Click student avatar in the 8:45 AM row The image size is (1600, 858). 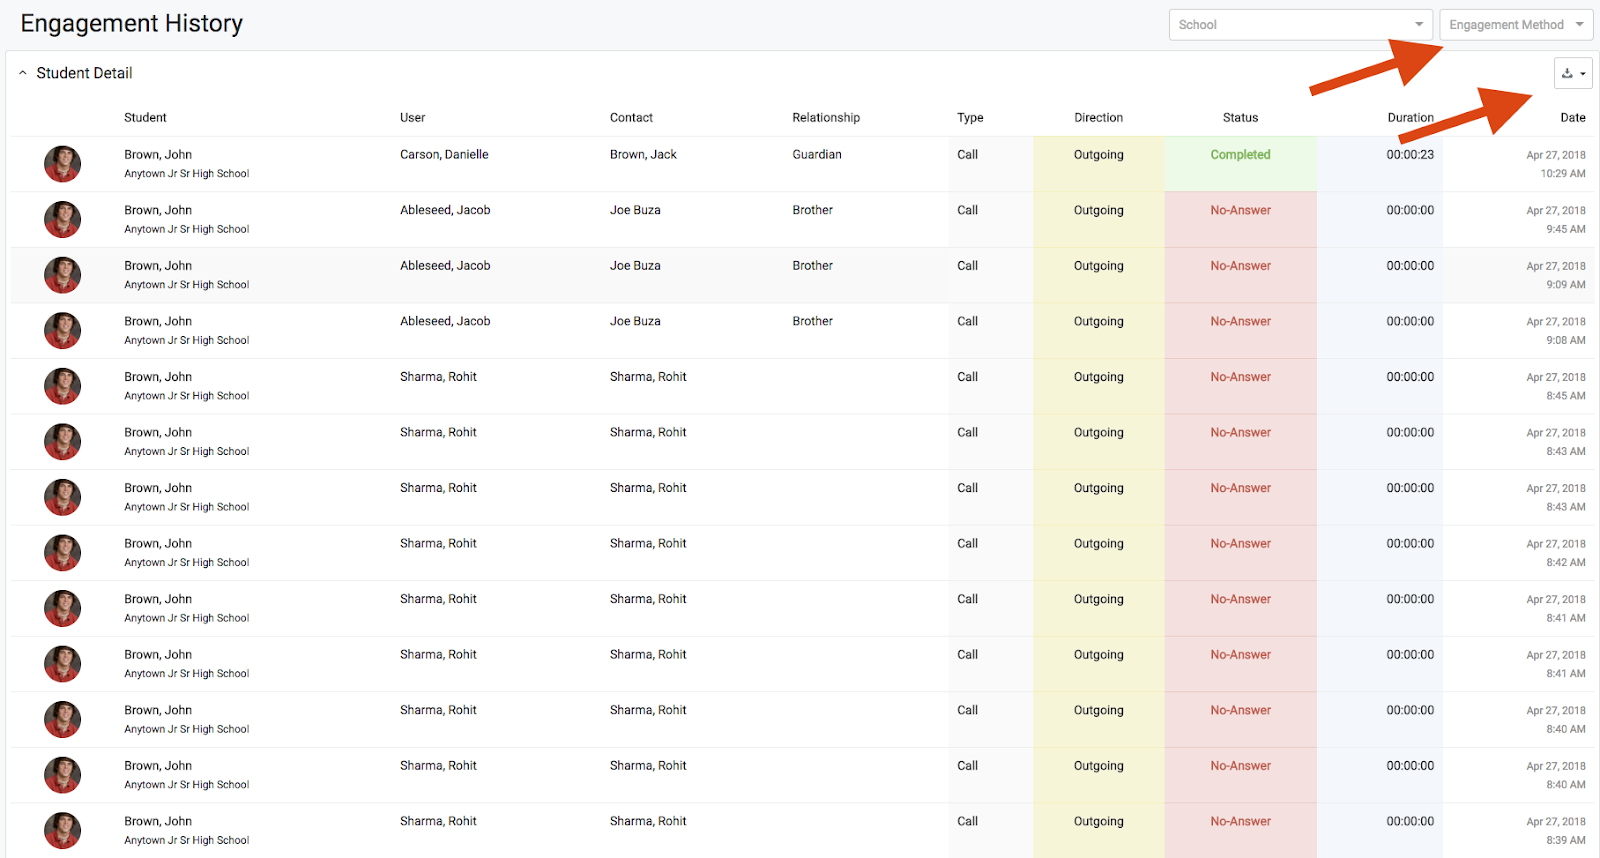coord(62,386)
